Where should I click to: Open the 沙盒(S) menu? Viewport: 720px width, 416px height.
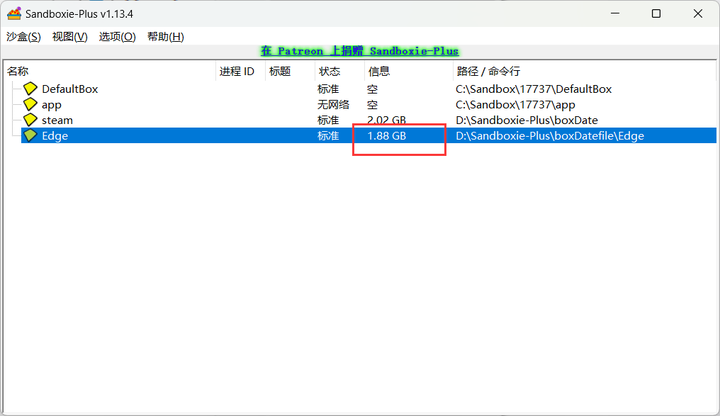coord(23,37)
